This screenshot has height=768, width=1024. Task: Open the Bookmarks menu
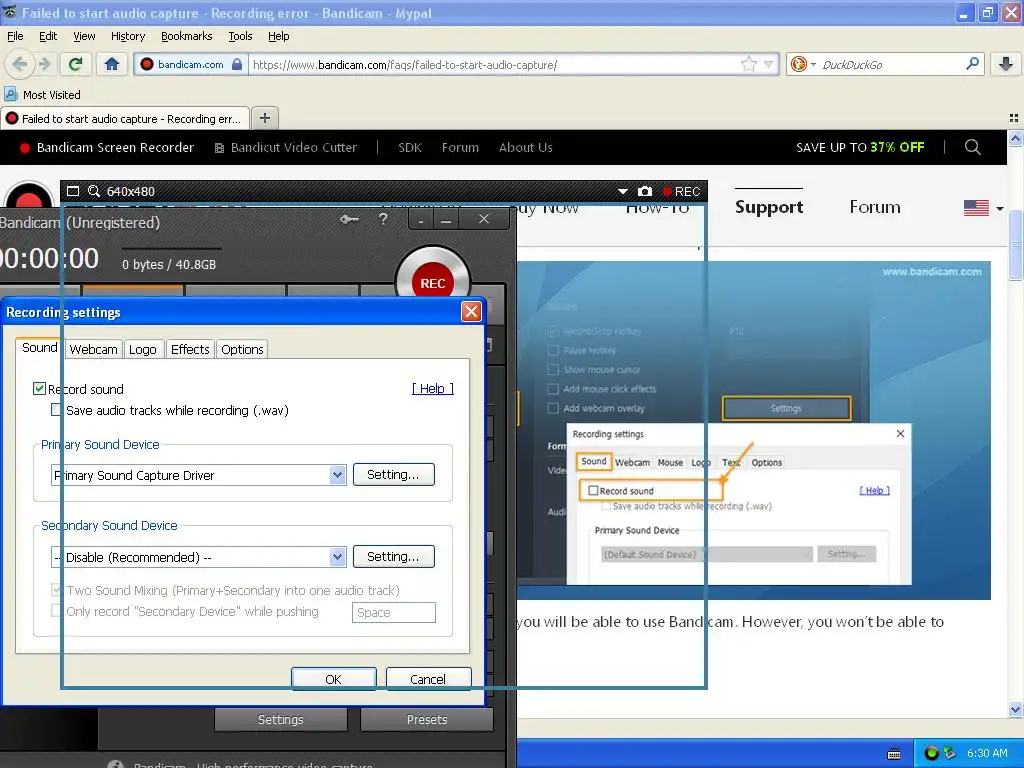pyautogui.click(x=187, y=36)
